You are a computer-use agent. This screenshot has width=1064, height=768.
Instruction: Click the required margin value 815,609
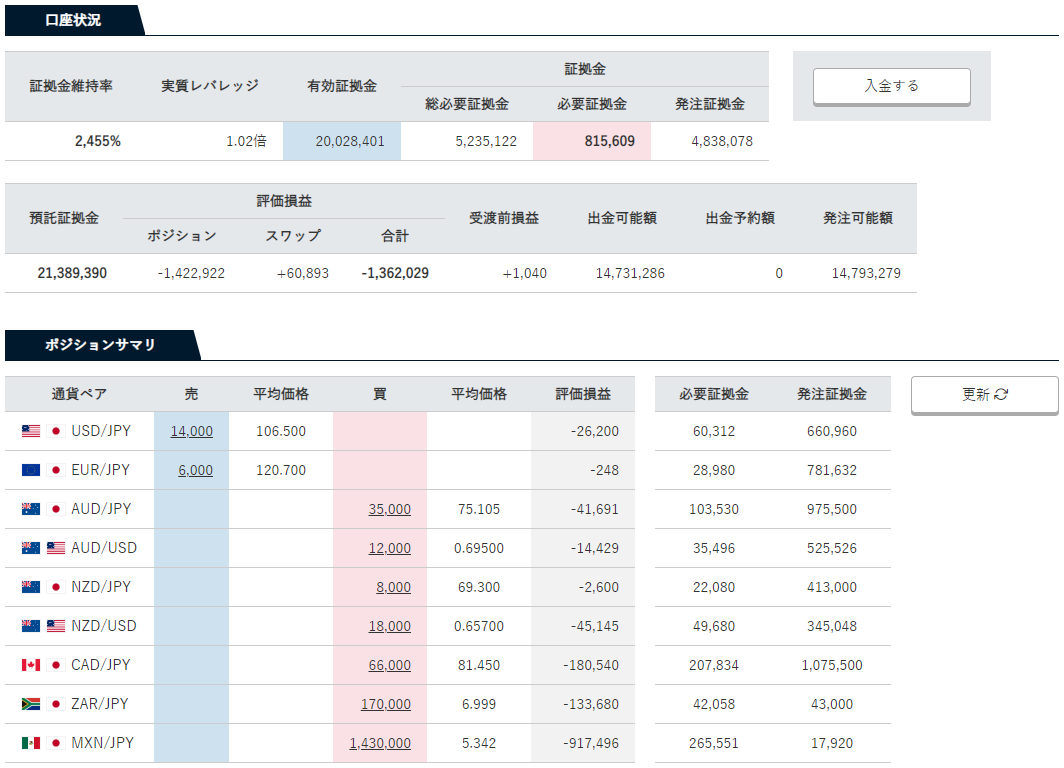click(x=610, y=141)
